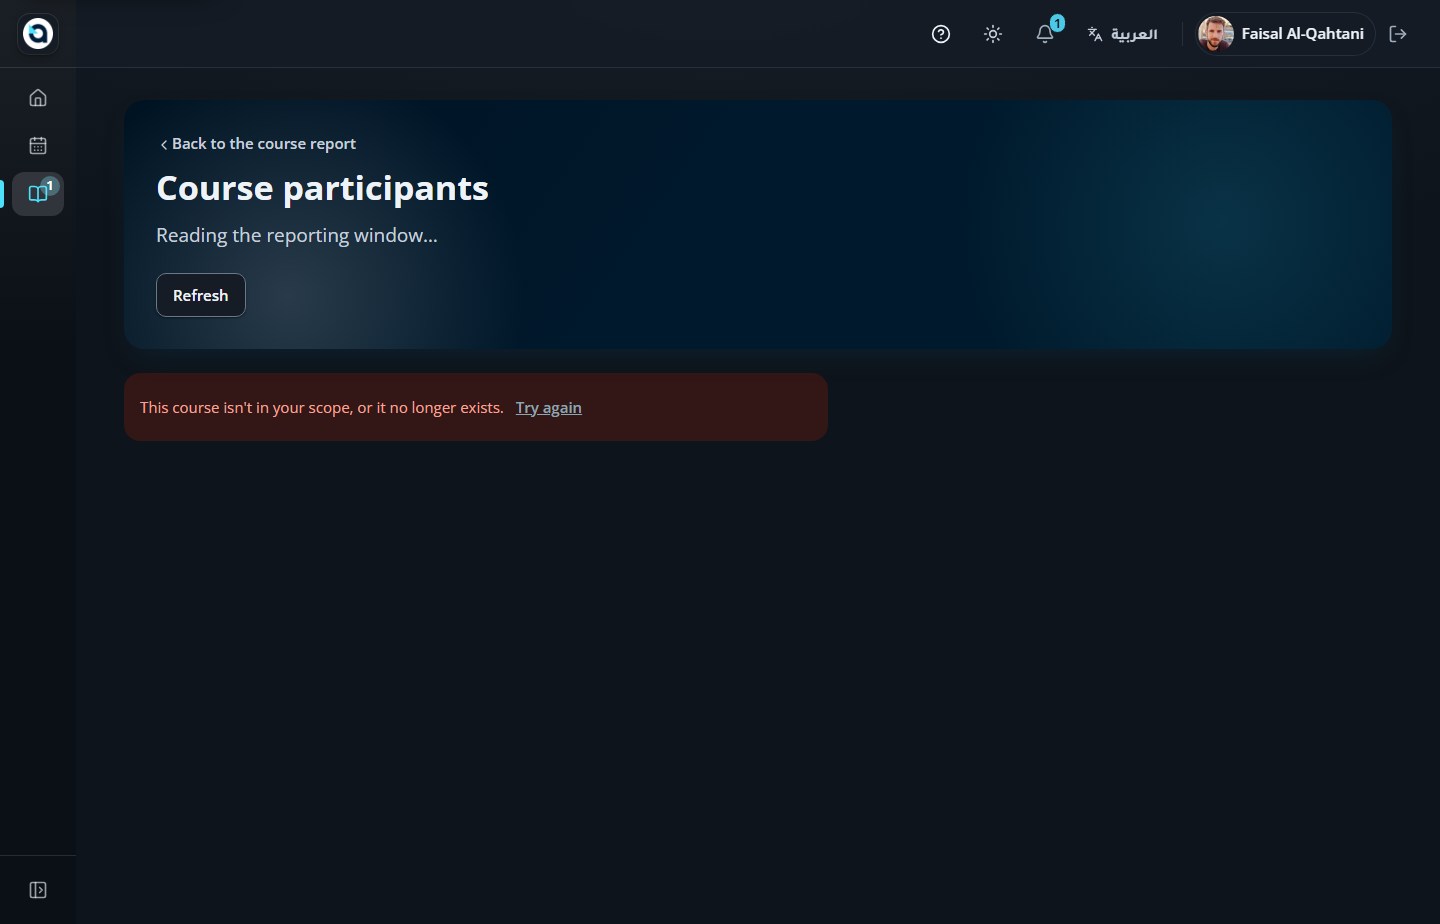
Task: Open the courses book icon in the sidebar
Action: tap(38, 194)
